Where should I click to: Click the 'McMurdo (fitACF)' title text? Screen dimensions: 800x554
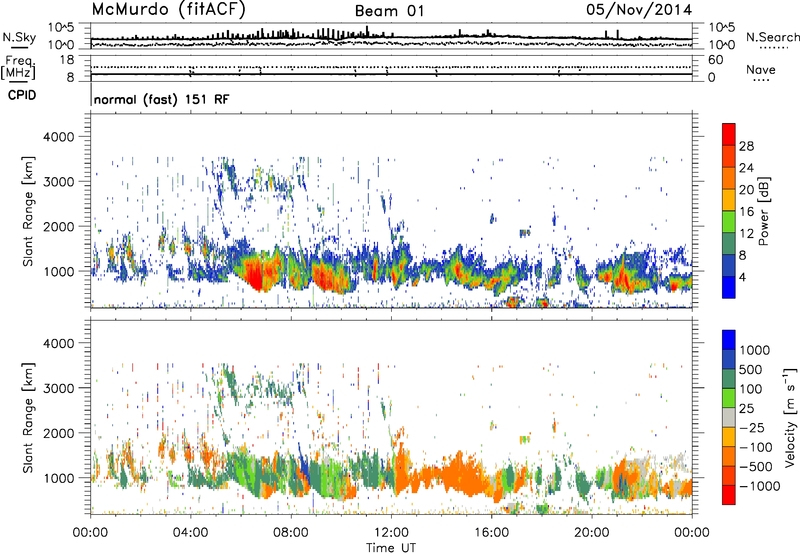(169, 10)
